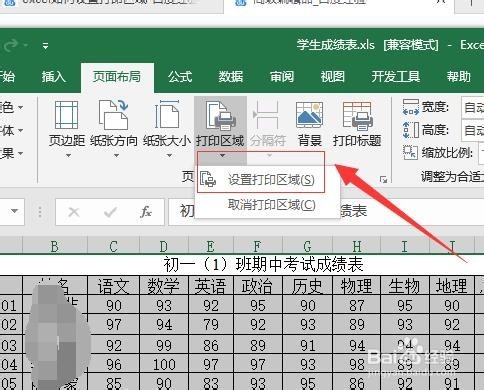Choose Clear Print Area 取消打印区域(C)
The height and width of the screenshot is (390, 484).
[267, 205]
